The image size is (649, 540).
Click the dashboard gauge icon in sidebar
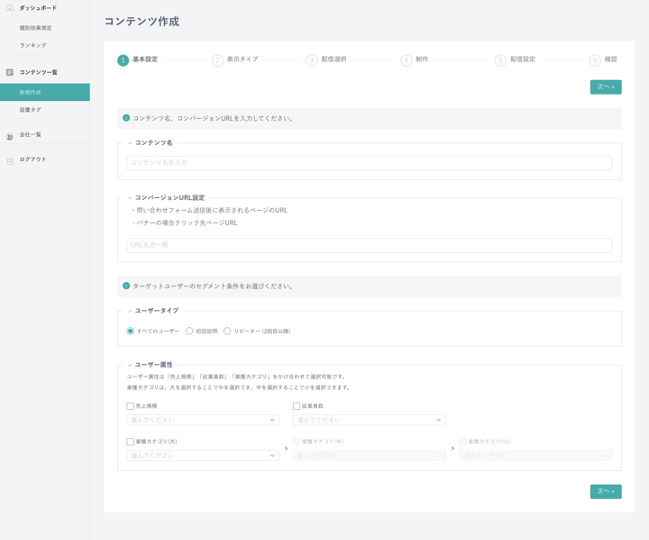click(10, 8)
